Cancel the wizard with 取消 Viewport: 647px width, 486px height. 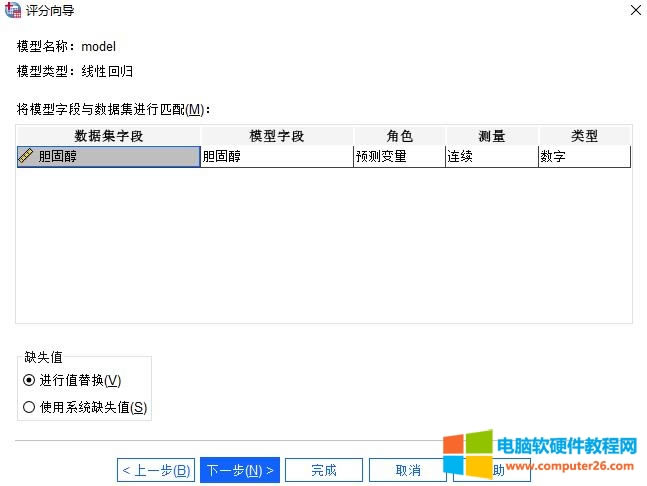coord(407,470)
